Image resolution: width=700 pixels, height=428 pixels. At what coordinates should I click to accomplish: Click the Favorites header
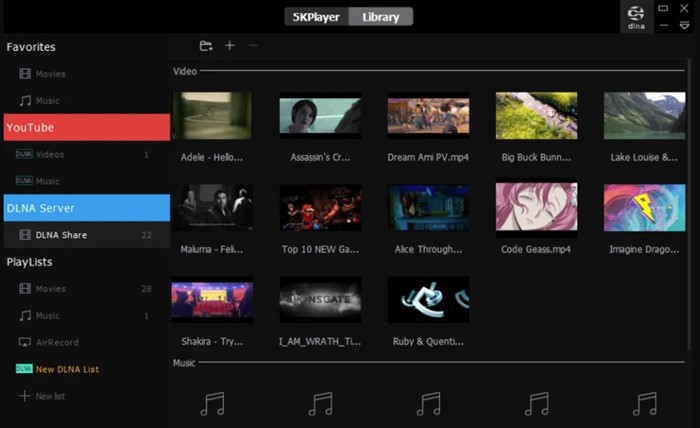31,47
